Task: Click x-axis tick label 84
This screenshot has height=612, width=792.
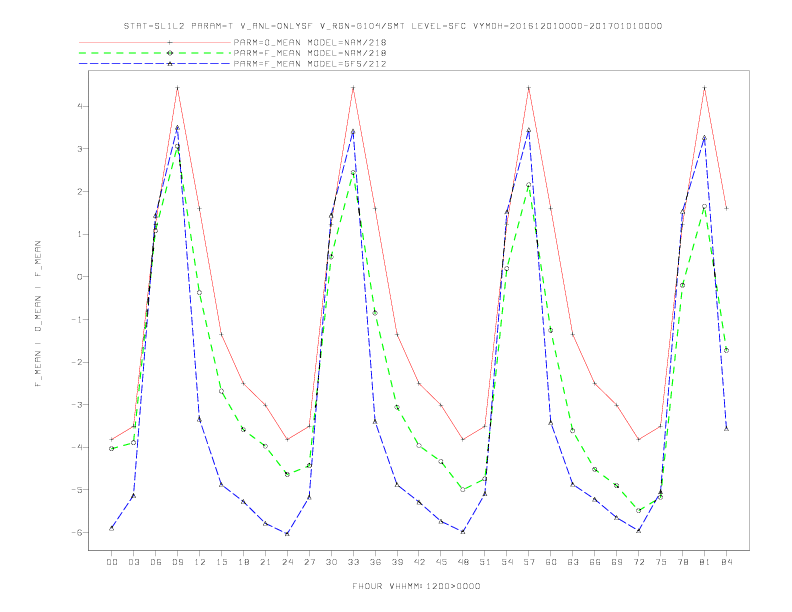Action: pos(727,562)
